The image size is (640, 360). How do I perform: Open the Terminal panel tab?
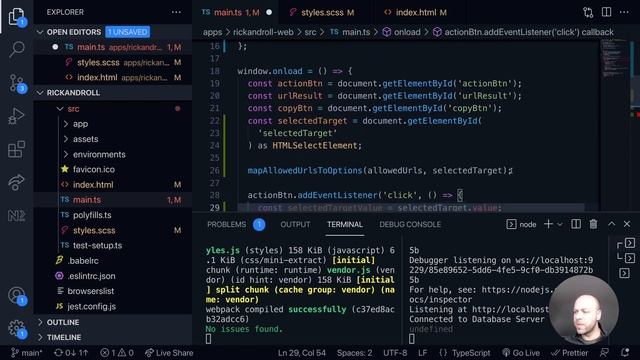[345, 224]
